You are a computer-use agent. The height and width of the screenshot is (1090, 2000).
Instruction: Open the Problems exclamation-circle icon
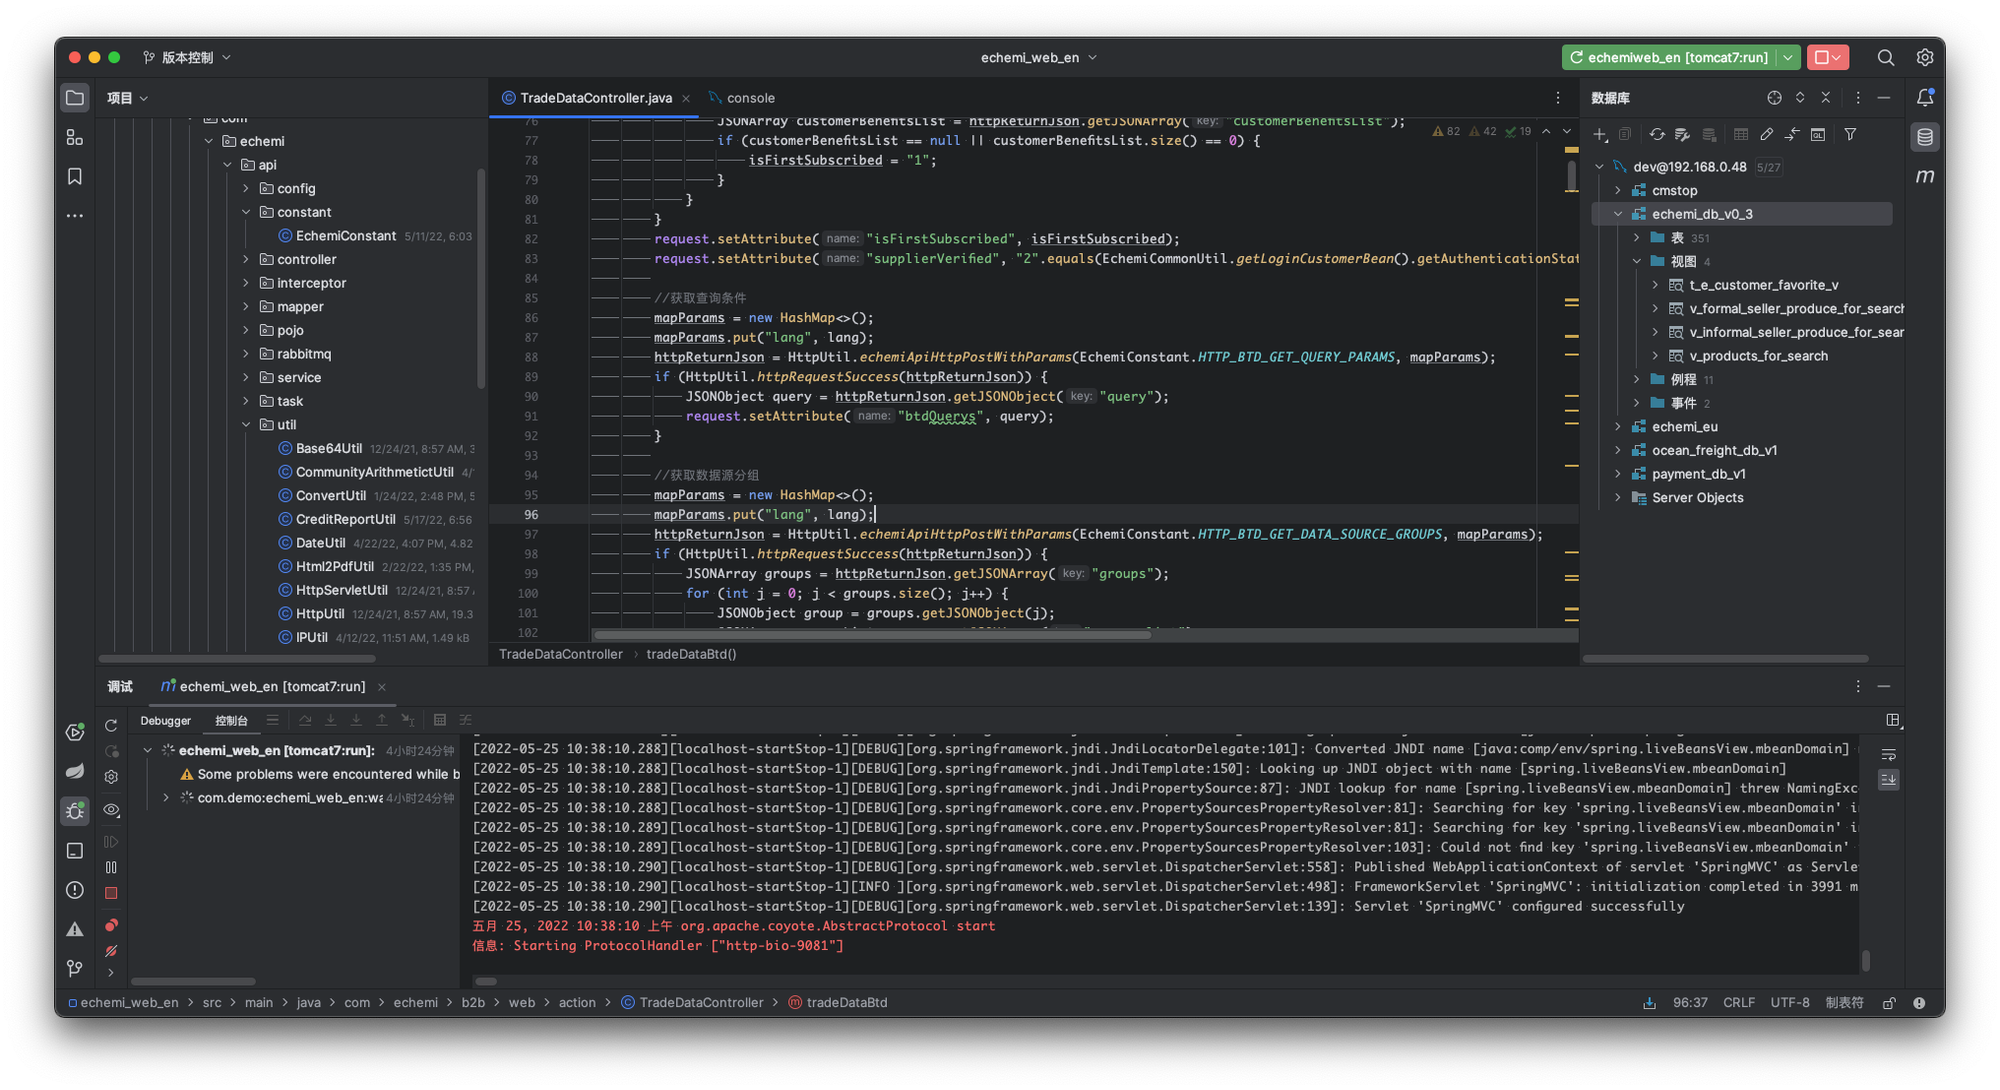[x=74, y=890]
